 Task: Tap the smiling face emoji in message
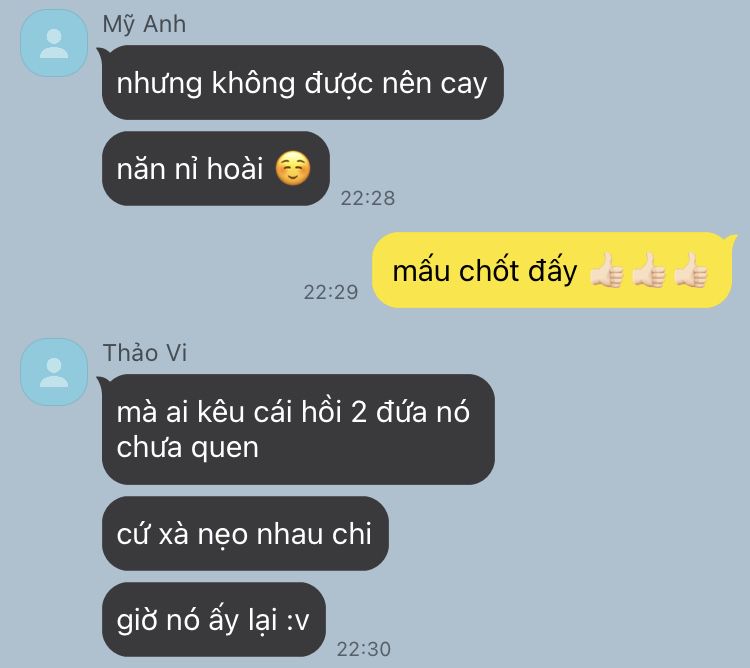(293, 168)
